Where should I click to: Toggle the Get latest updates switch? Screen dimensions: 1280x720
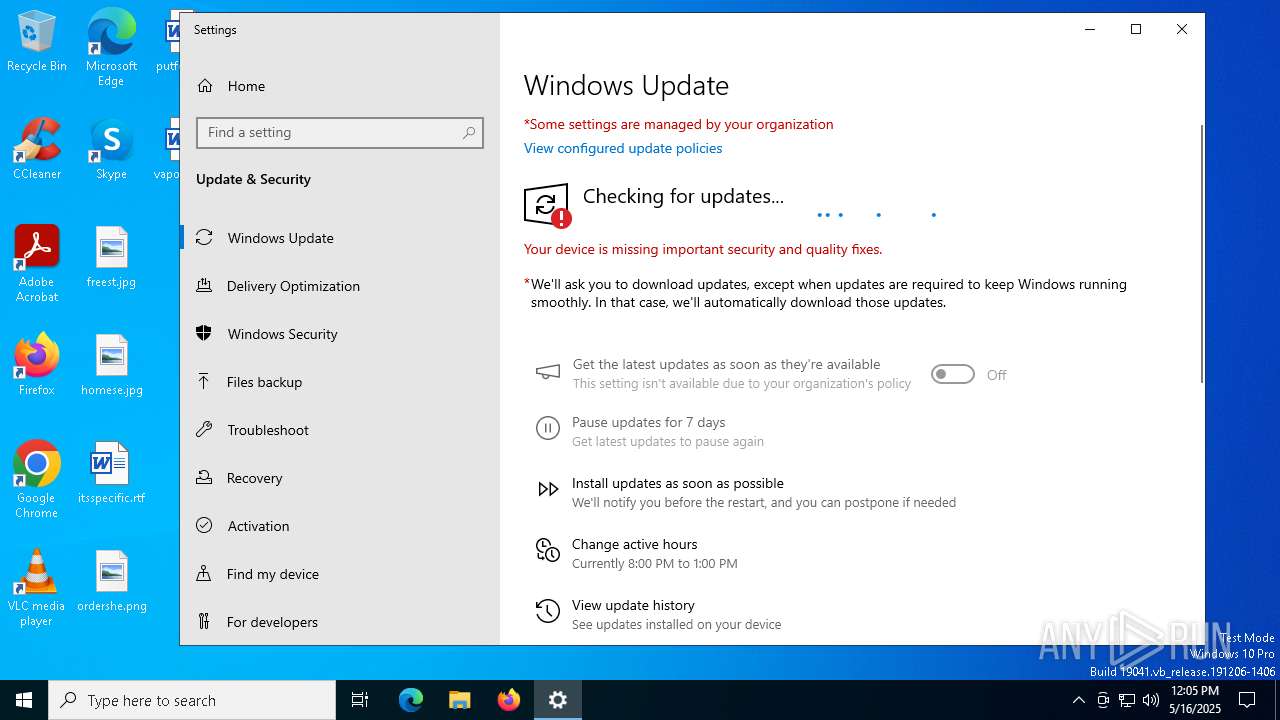(x=952, y=374)
